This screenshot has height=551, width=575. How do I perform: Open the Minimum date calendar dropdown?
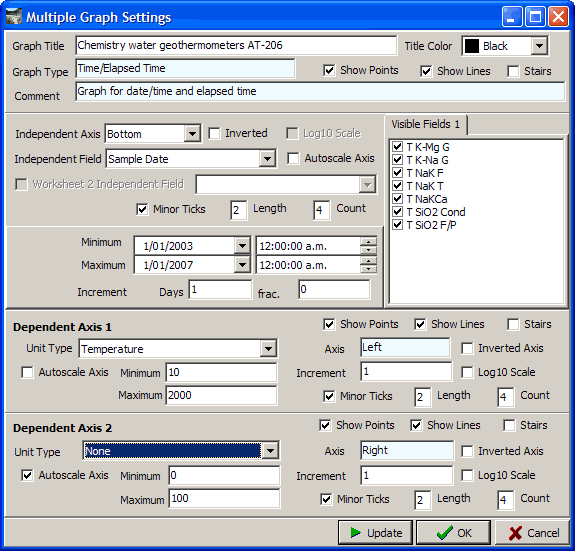[242, 246]
